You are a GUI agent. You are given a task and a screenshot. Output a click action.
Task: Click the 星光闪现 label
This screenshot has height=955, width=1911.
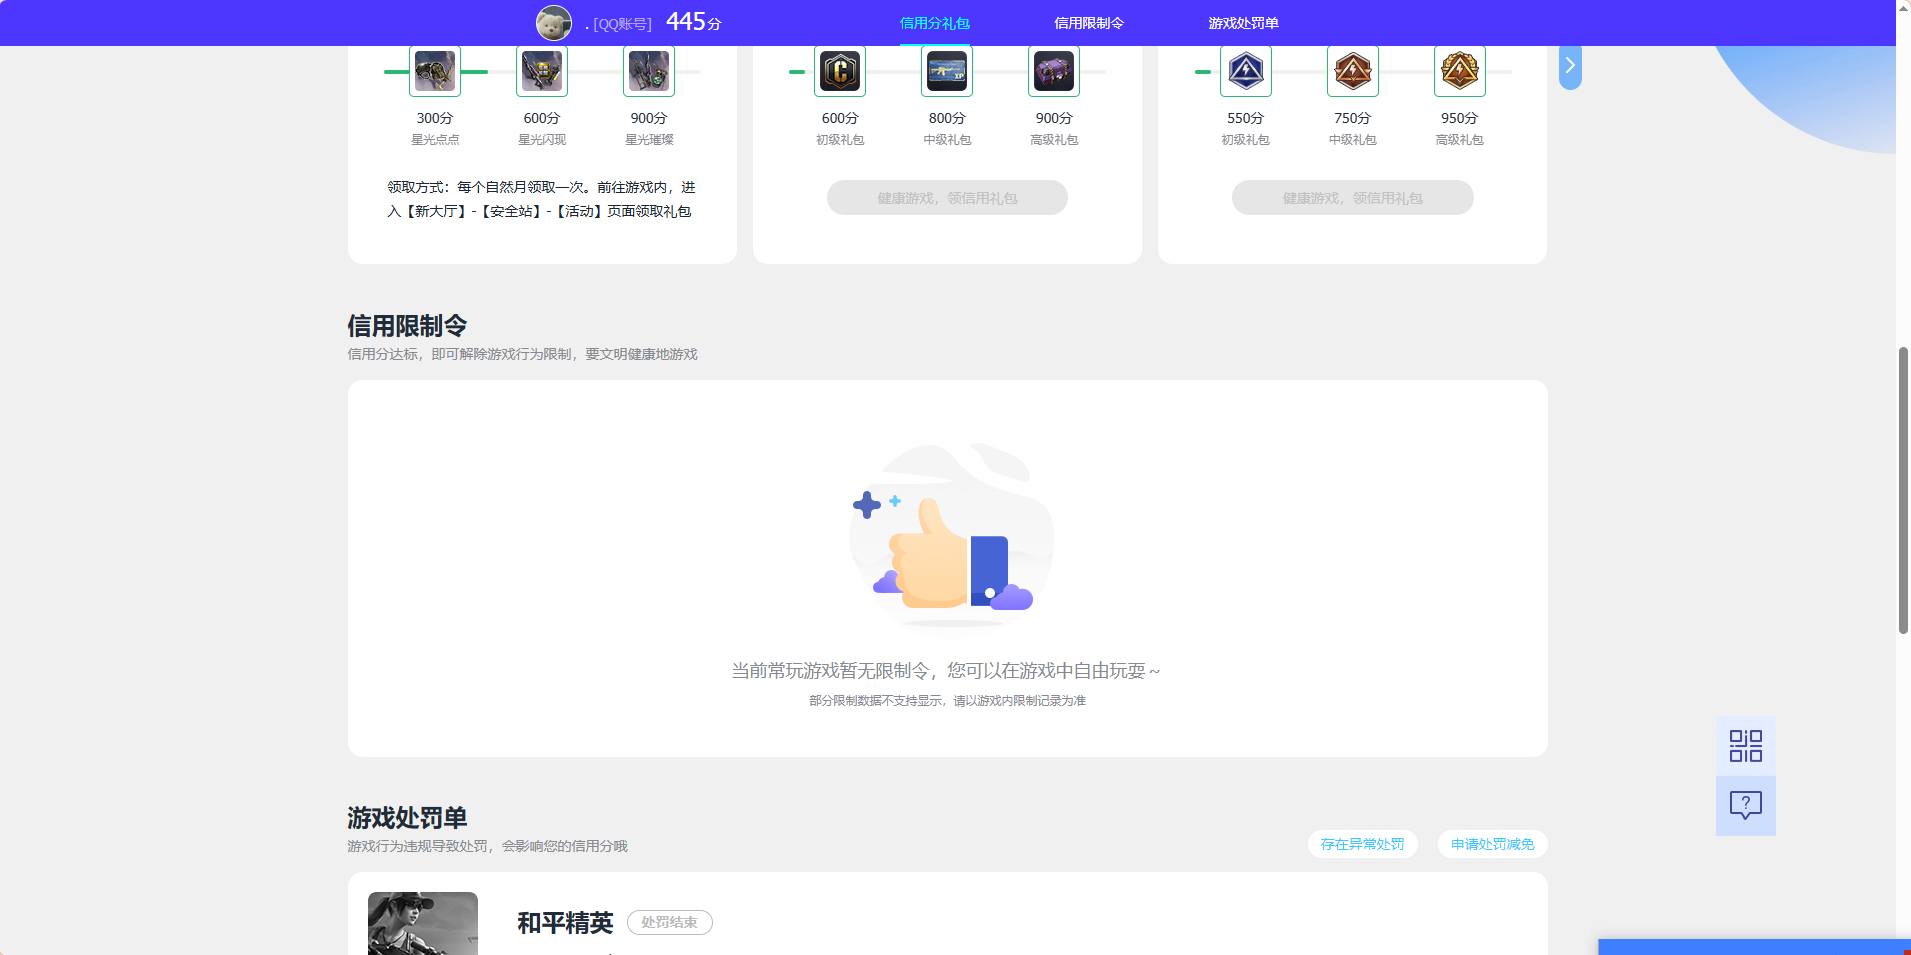(542, 140)
